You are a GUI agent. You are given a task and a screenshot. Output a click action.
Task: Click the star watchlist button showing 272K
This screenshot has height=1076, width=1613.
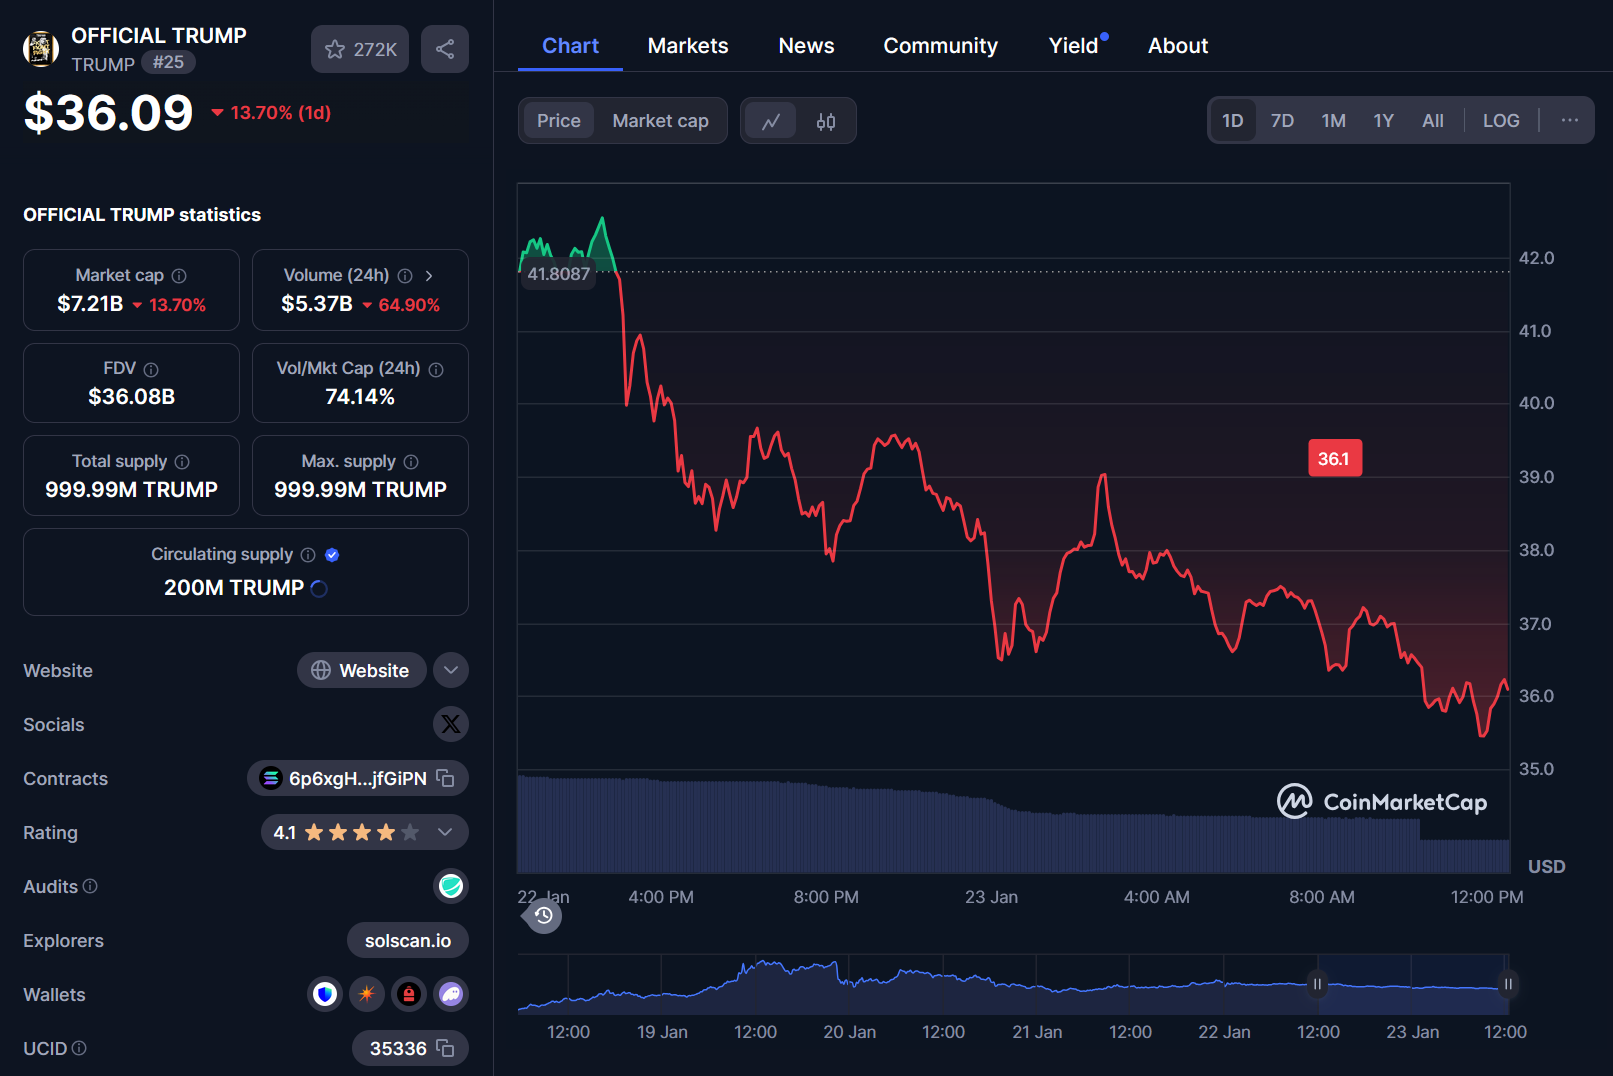coord(360,49)
